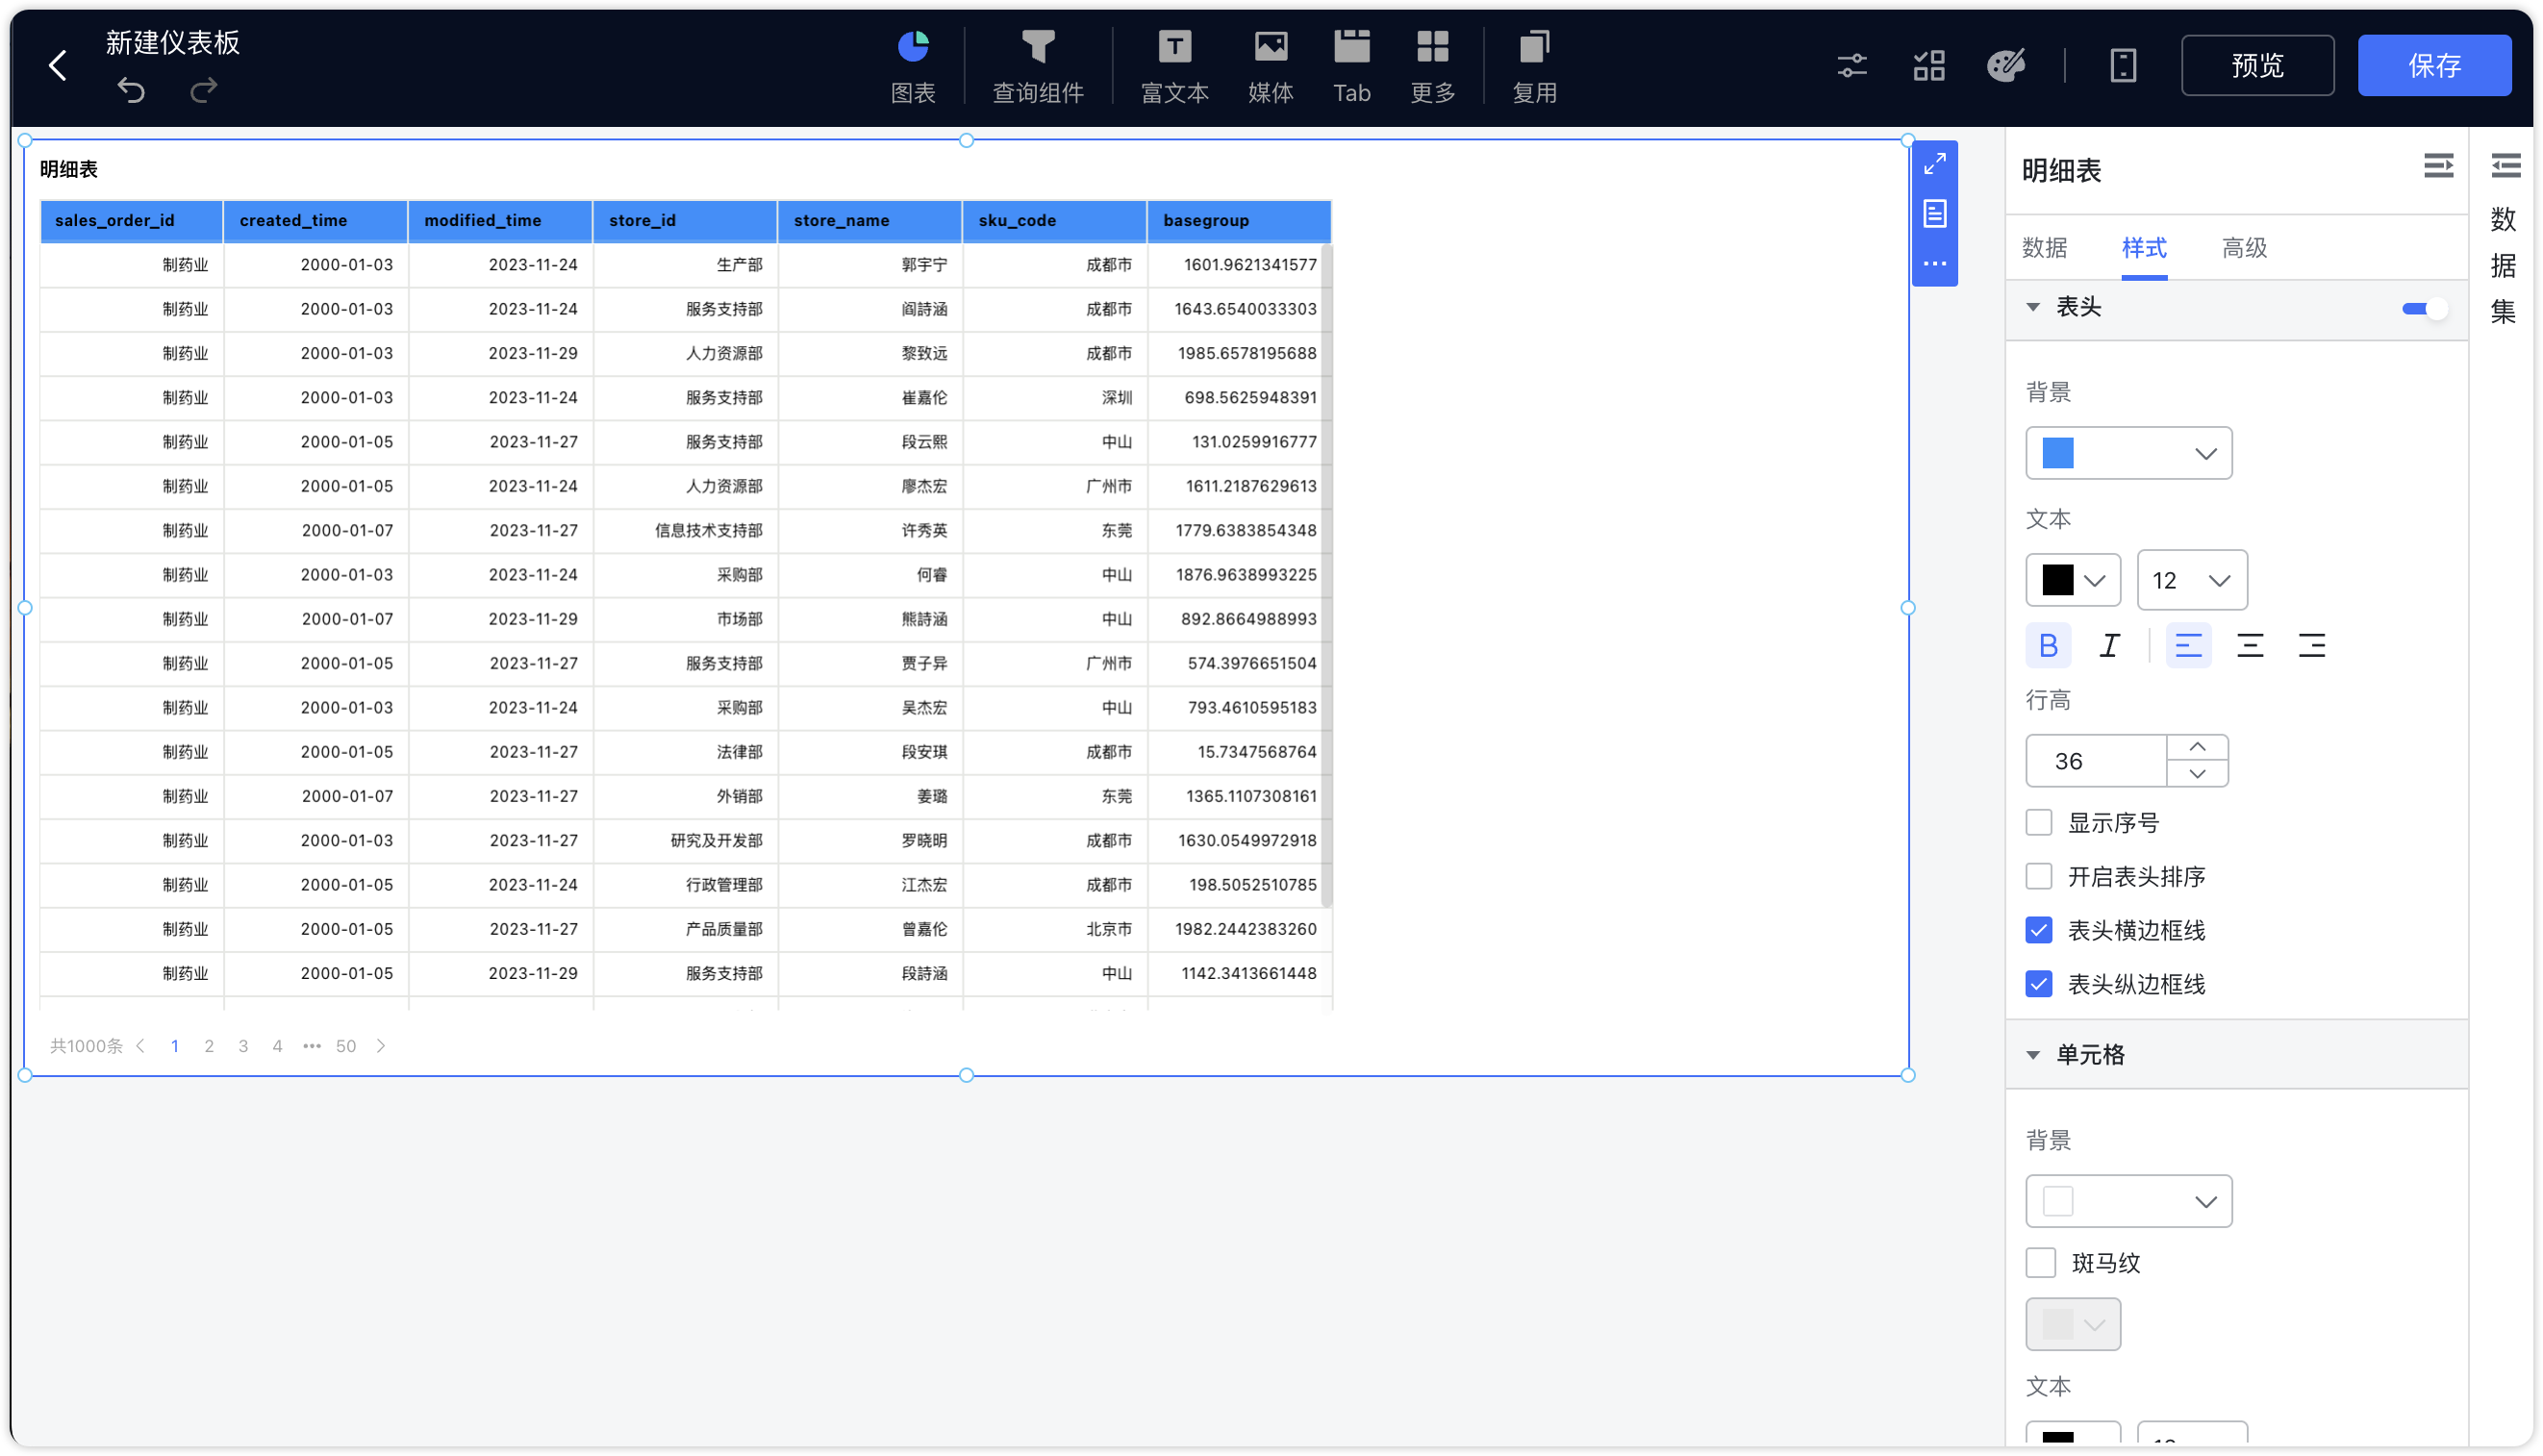Viewport: 2543px width, 1456px height.
Task: Click the 保存 save button
Action: click(x=2434, y=66)
